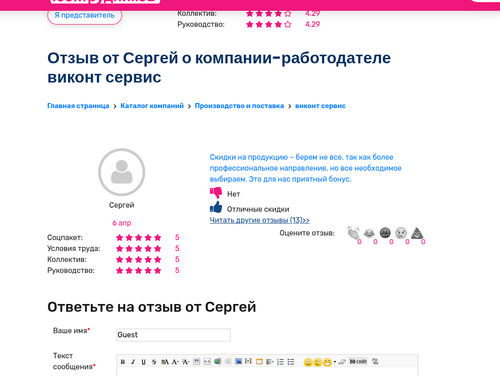The width and height of the screenshot is (500, 376).
Task: Insert a code block
Action: [x=207, y=361]
